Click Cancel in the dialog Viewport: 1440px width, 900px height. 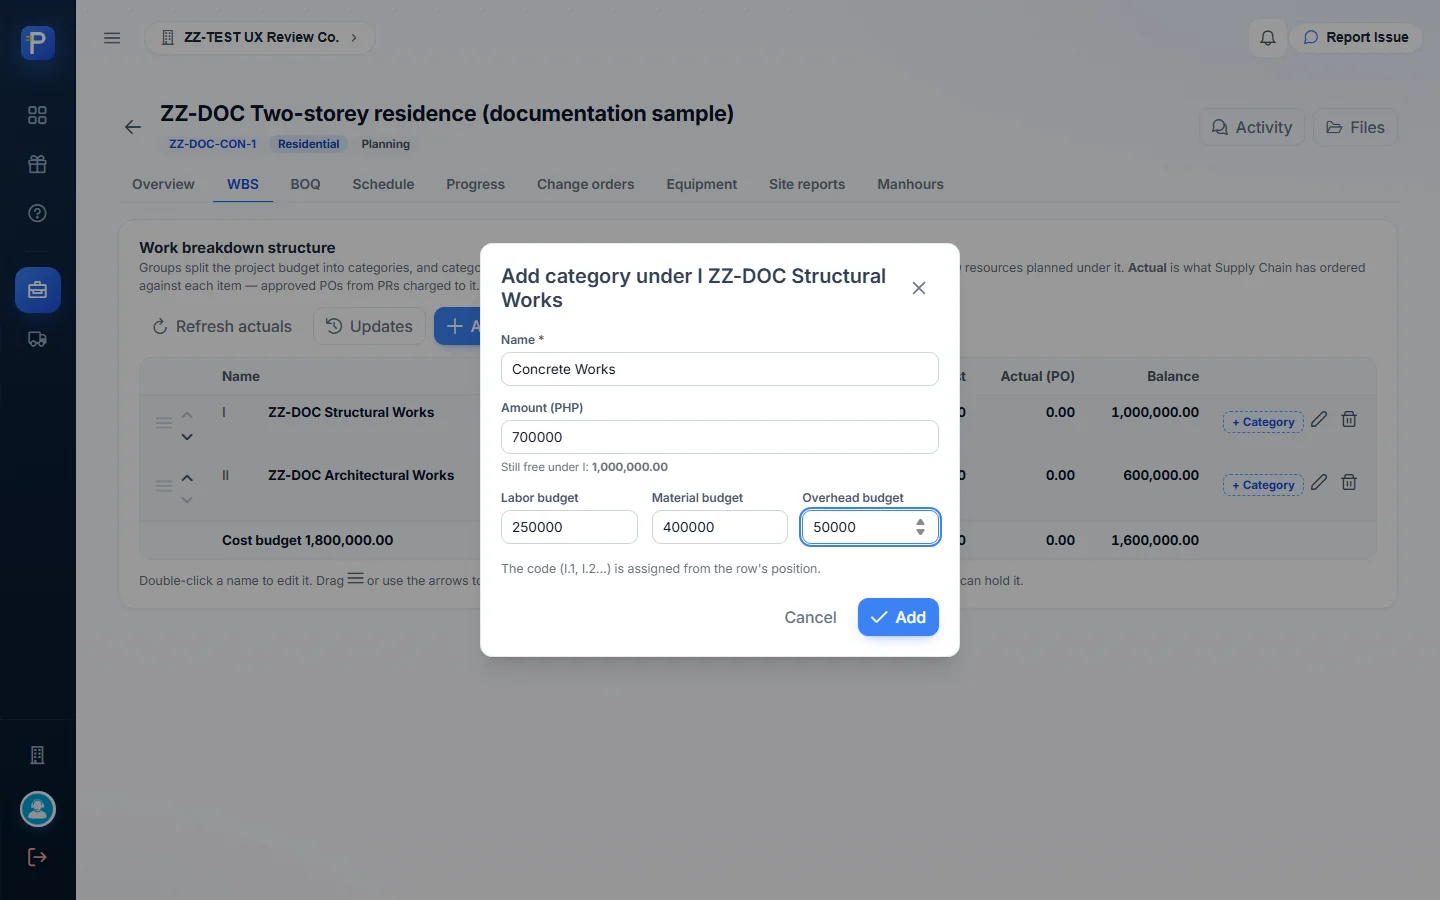810,617
